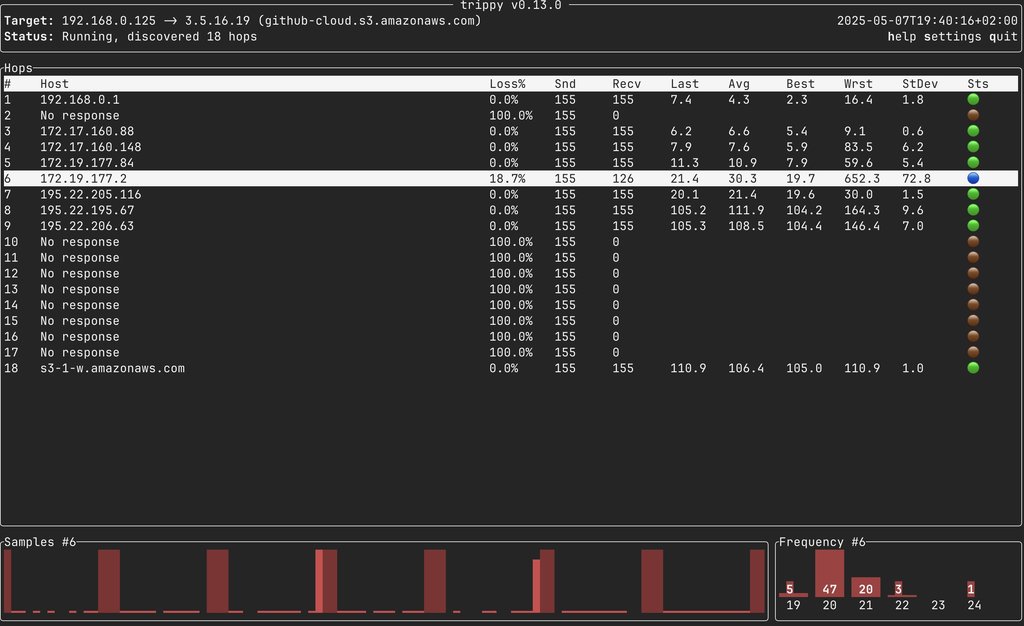Click the green status dot for 172.17.160.88

click(x=973, y=131)
